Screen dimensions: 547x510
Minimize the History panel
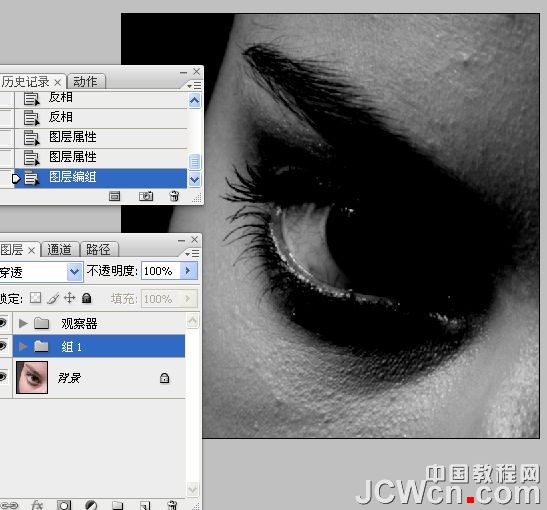(183, 73)
